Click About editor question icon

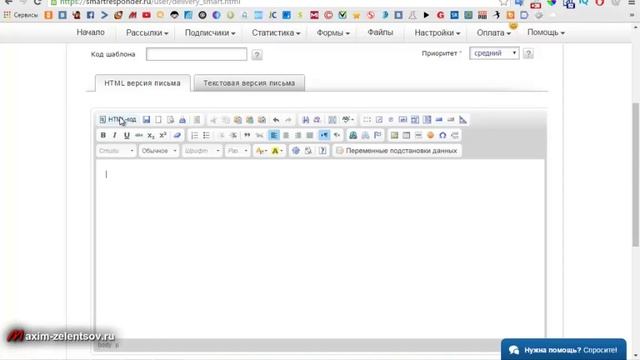coord(322,151)
